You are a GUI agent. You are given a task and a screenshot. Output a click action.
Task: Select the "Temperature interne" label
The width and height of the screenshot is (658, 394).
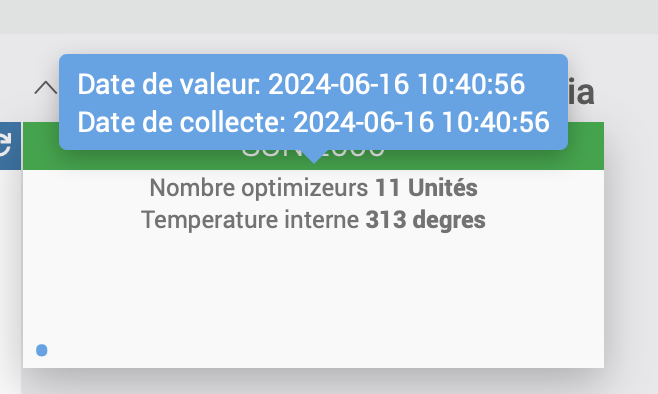coord(251,219)
